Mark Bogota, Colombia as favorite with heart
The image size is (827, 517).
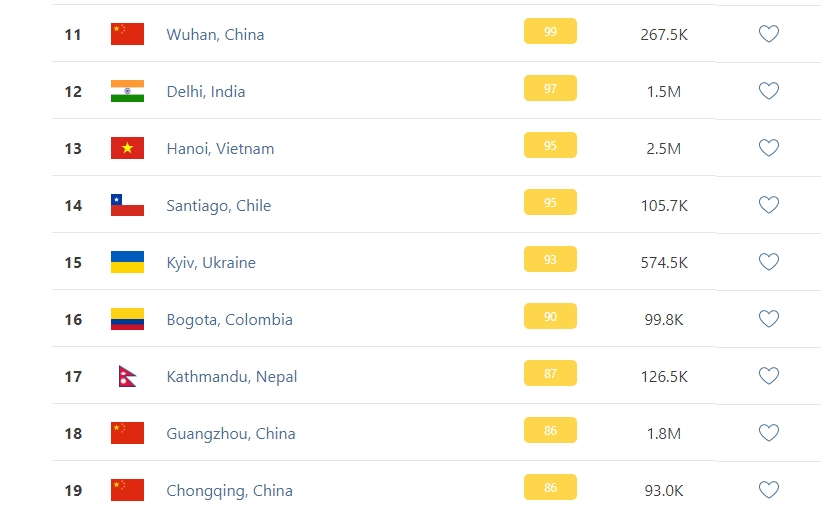pyautogui.click(x=768, y=319)
